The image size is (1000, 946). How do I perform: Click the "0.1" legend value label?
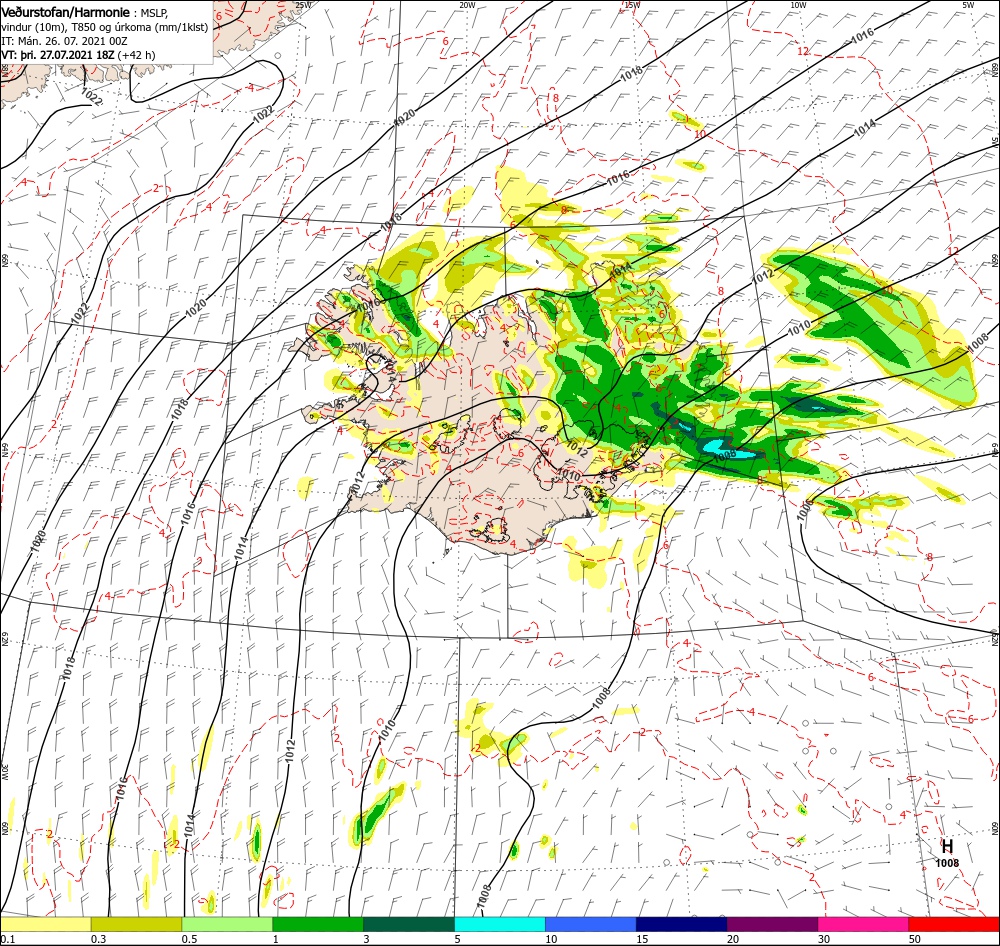coord(8,939)
